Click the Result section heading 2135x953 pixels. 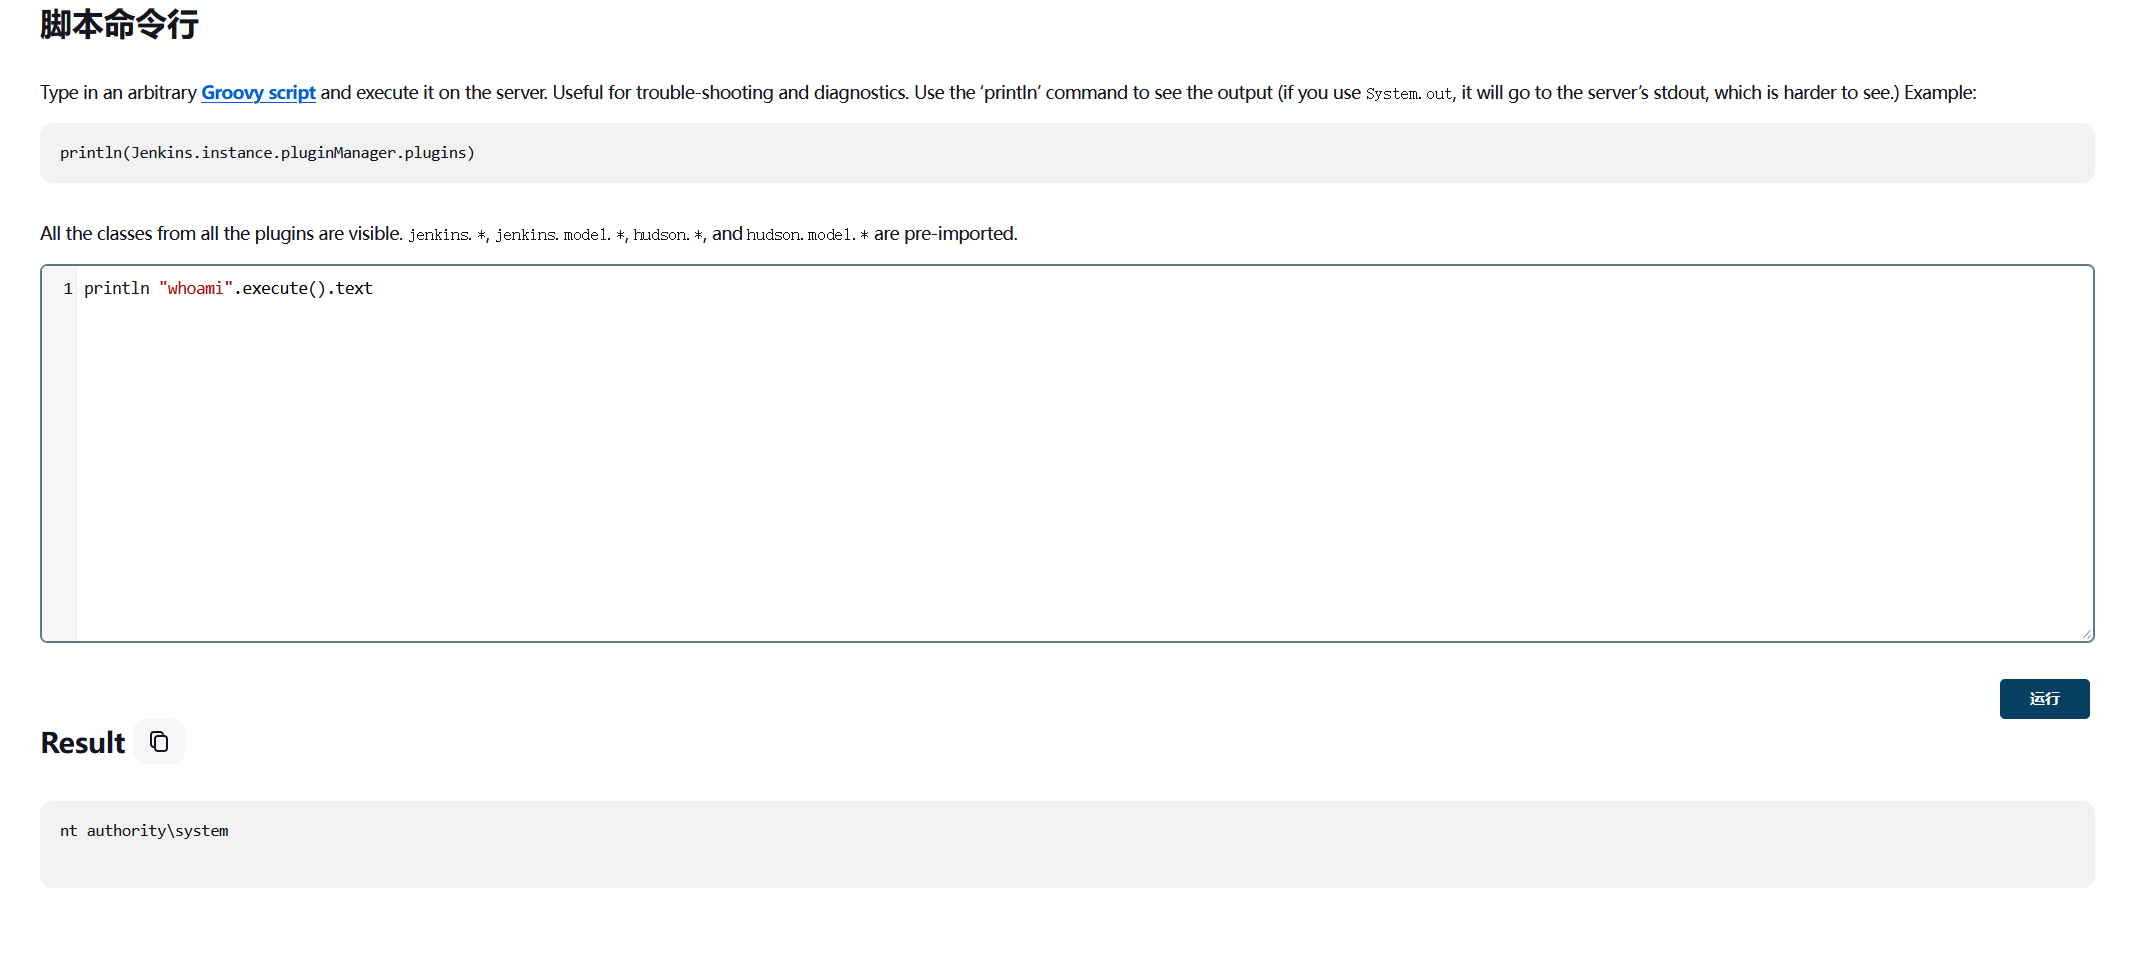pos(83,743)
